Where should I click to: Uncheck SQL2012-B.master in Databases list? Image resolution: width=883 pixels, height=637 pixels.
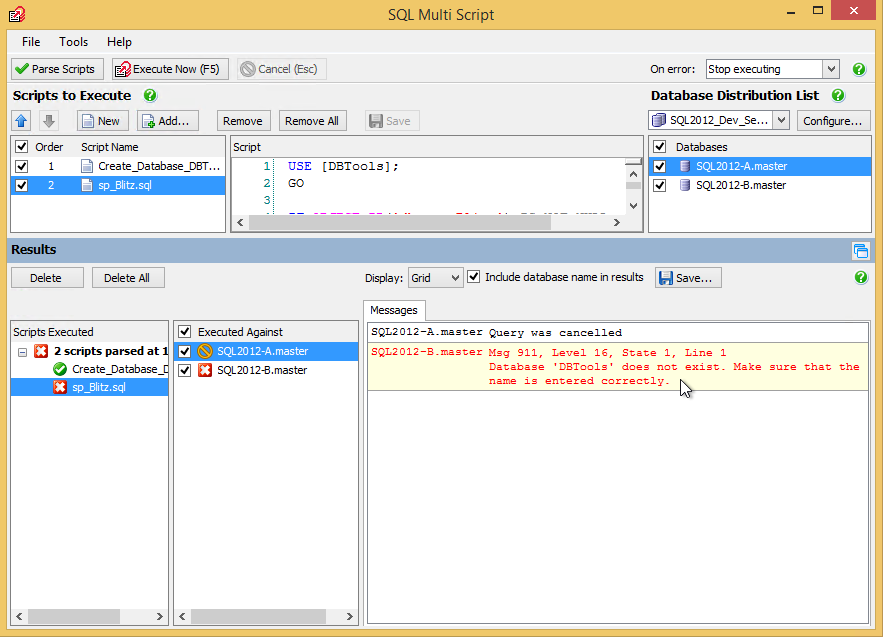659,185
